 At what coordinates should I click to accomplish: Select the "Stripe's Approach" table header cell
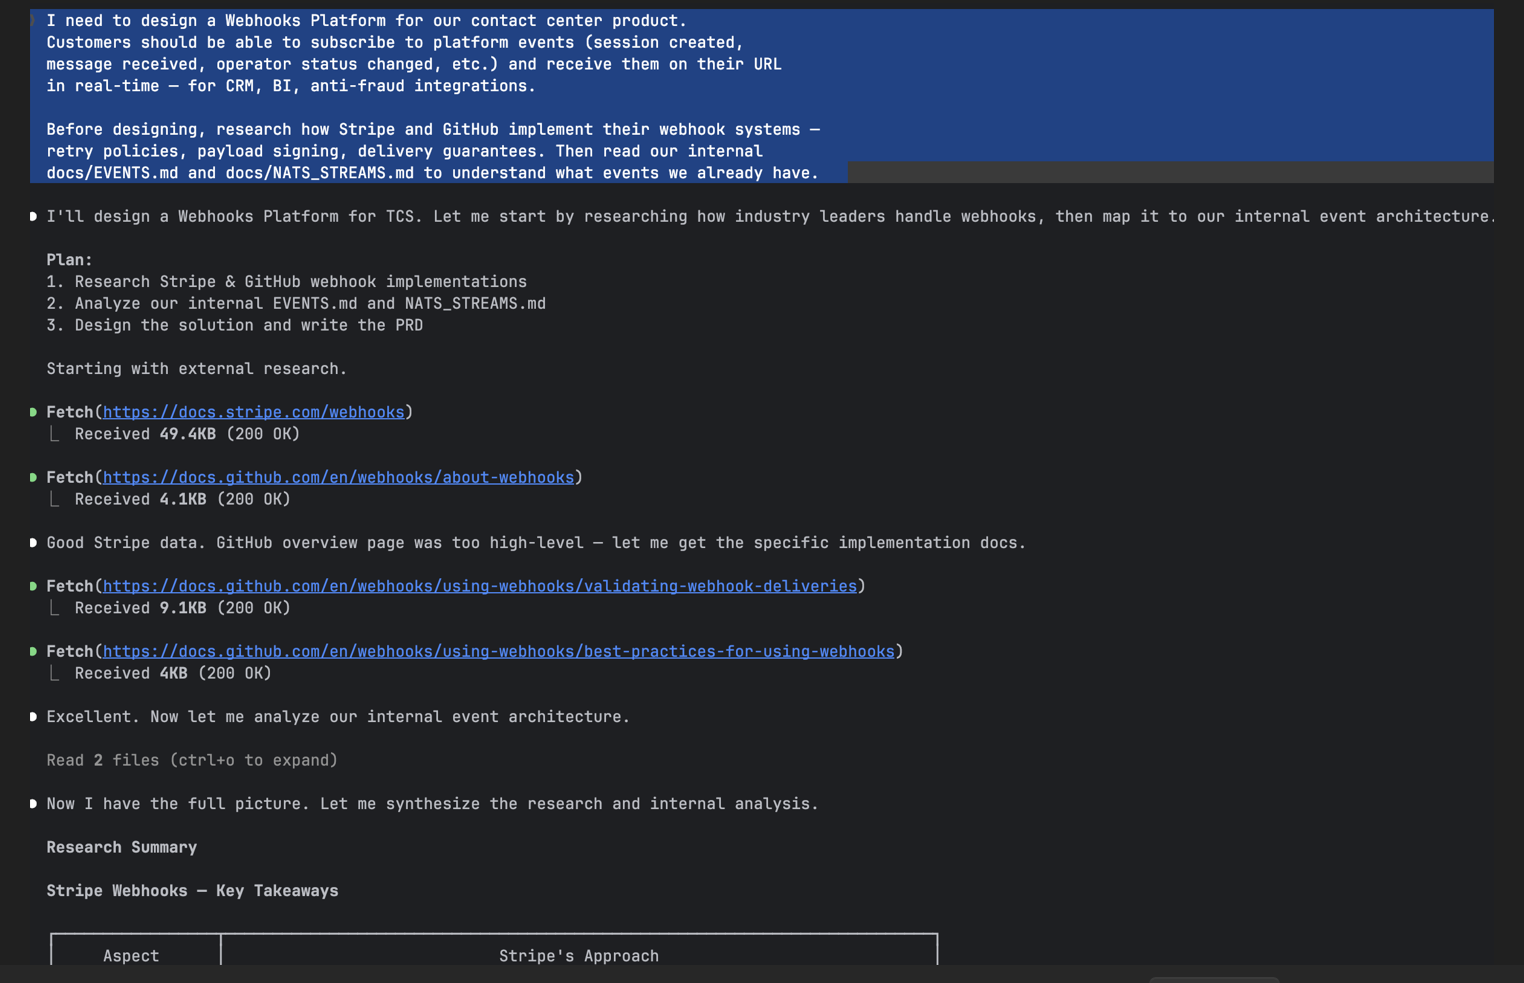tap(578, 955)
